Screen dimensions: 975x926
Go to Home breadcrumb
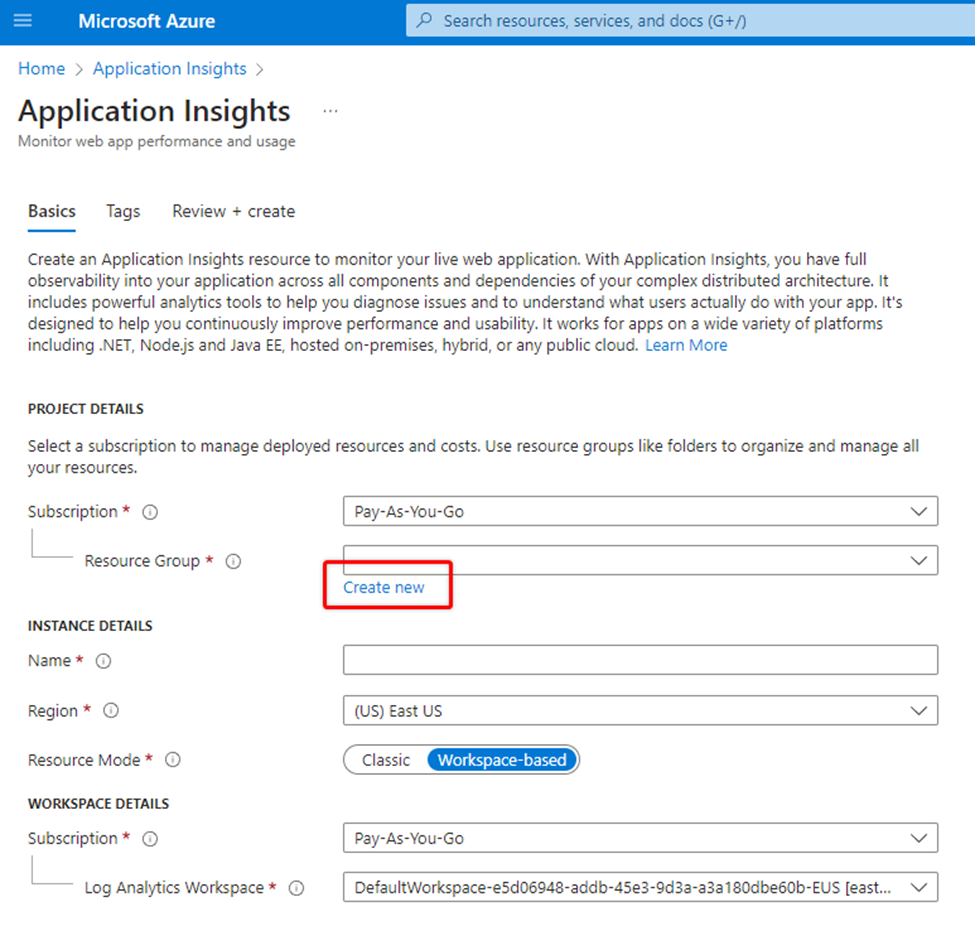(42, 68)
